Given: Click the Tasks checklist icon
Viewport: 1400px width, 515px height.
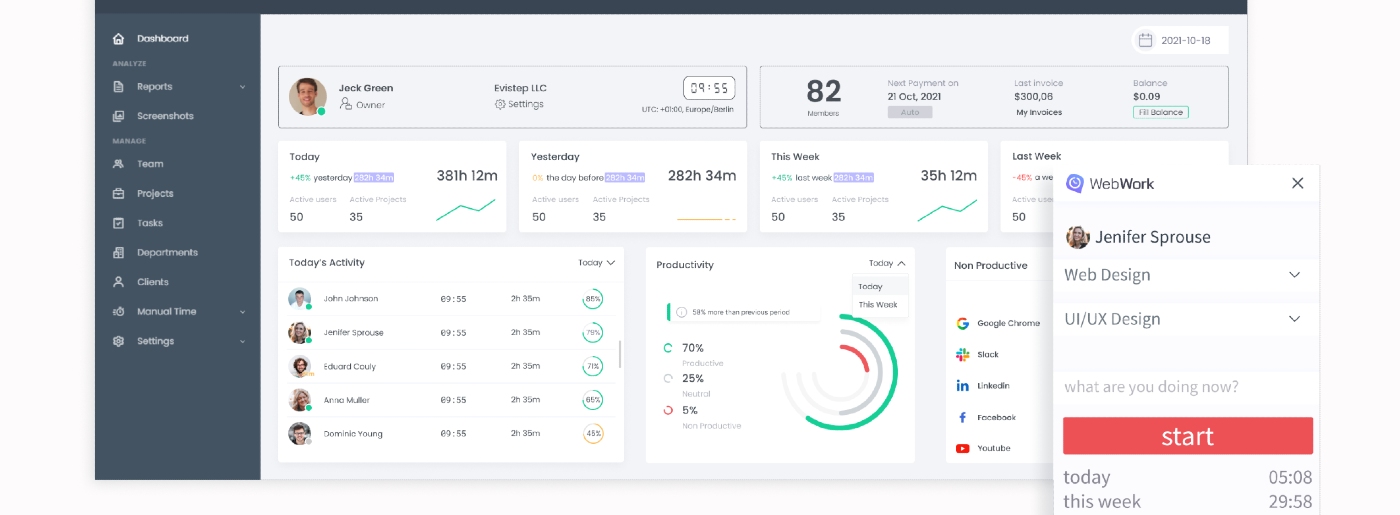Looking at the screenshot, I should [118, 223].
